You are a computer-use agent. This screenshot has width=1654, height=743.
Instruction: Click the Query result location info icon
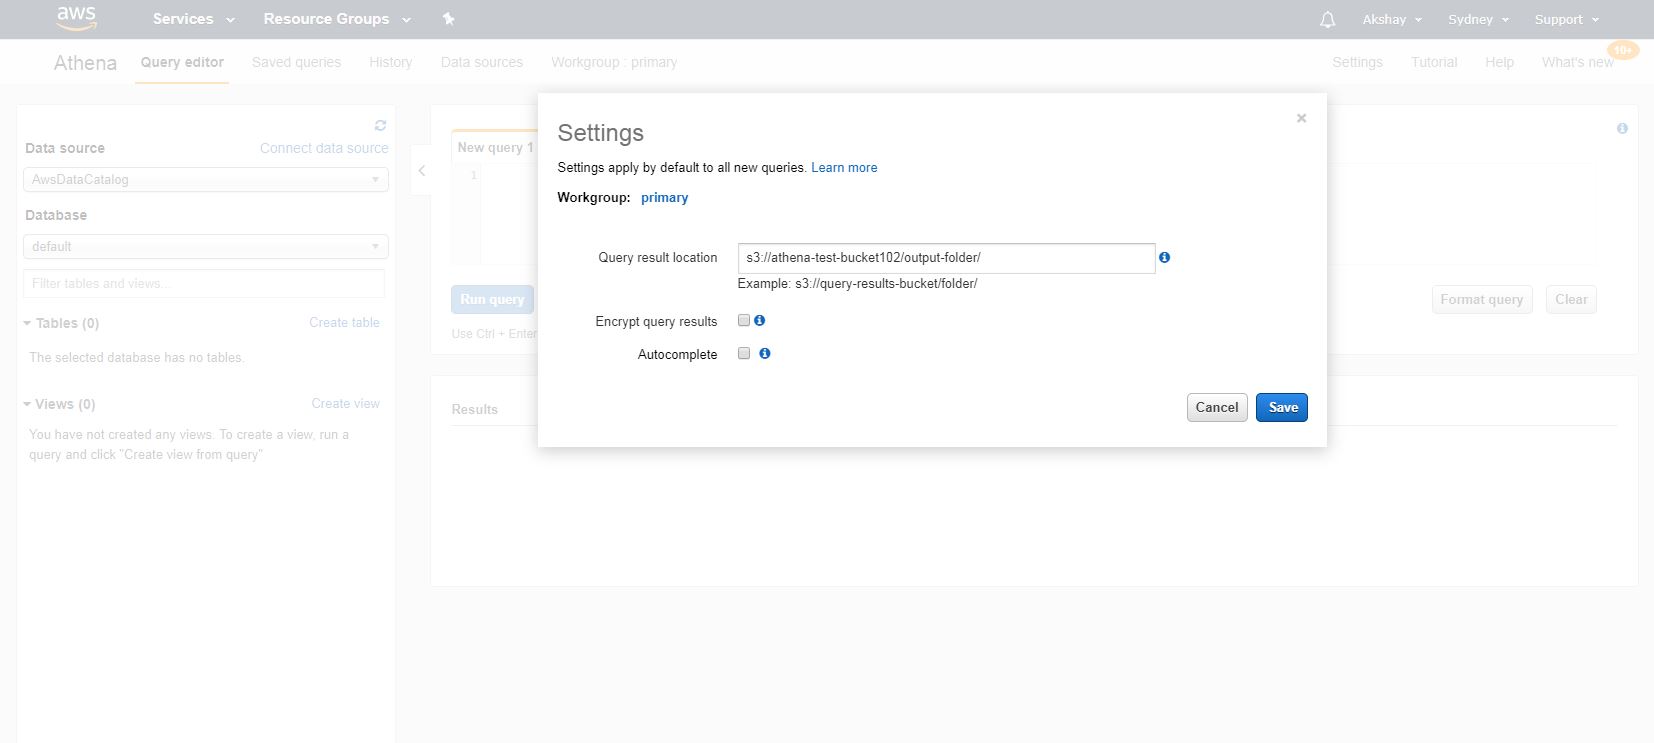(x=1164, y=257)
